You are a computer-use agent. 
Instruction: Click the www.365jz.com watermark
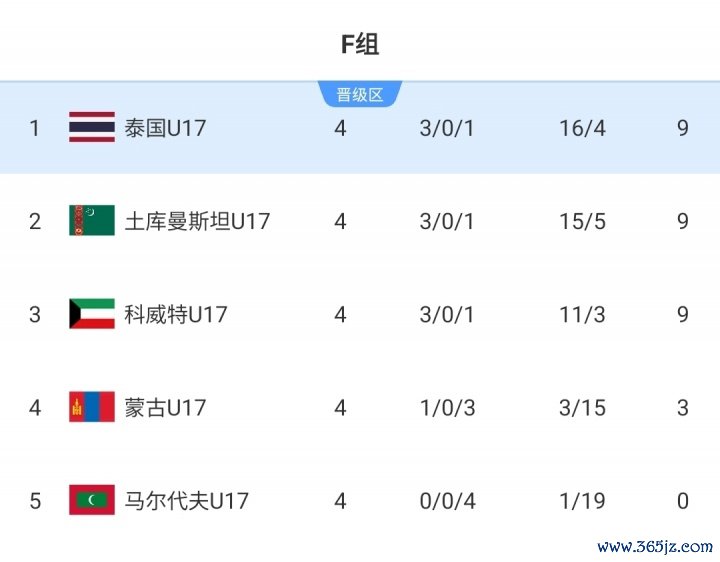click(x=655, y=547)
